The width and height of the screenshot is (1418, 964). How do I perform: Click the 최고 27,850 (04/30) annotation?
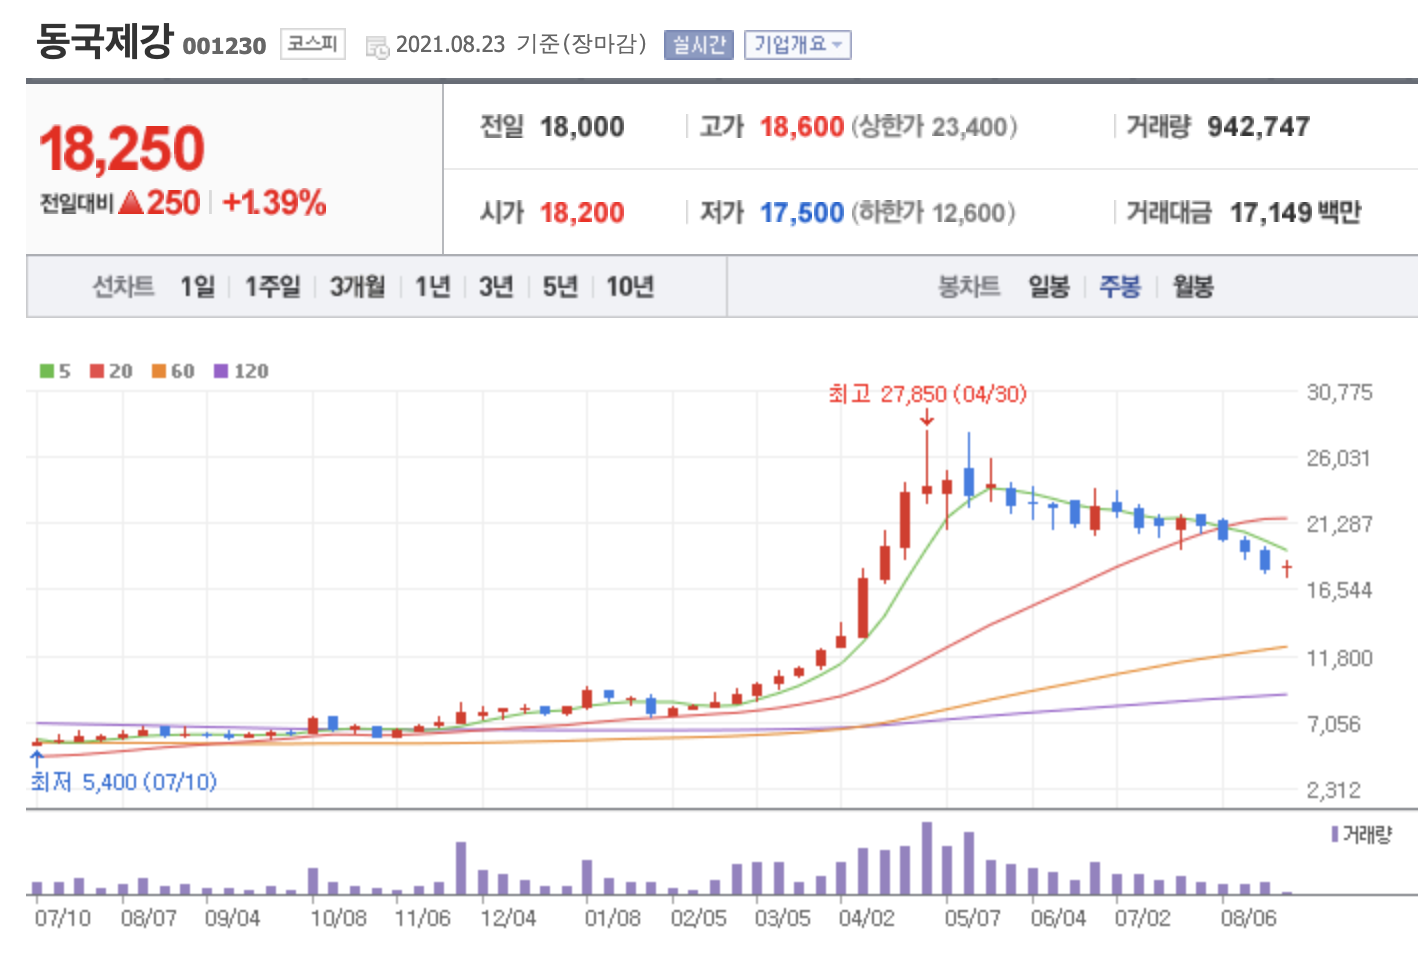pyautogui.click(x=928, y=394)
